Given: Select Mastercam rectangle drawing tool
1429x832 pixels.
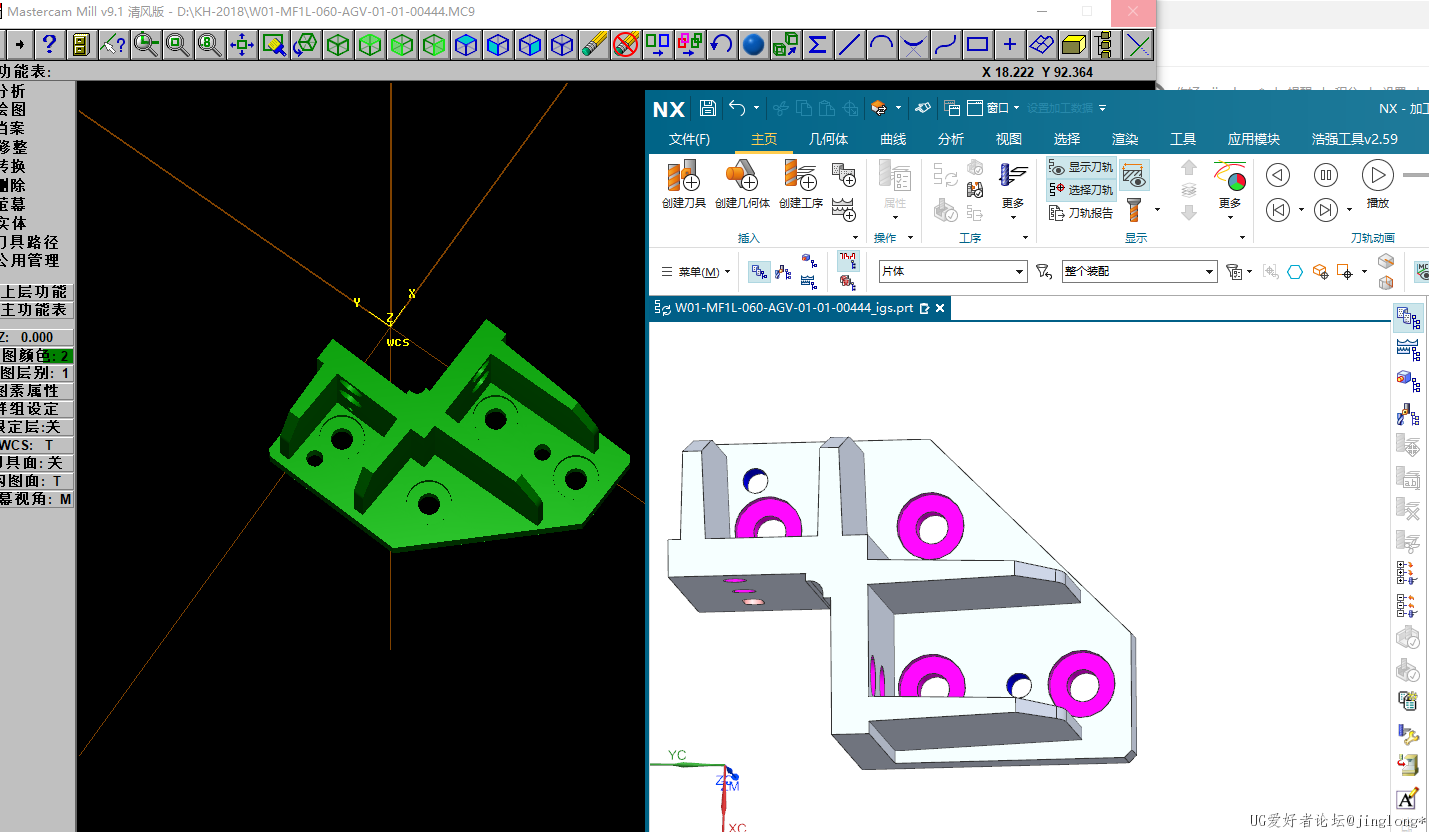Looking at the screenshot, I should tap(978, 44).
